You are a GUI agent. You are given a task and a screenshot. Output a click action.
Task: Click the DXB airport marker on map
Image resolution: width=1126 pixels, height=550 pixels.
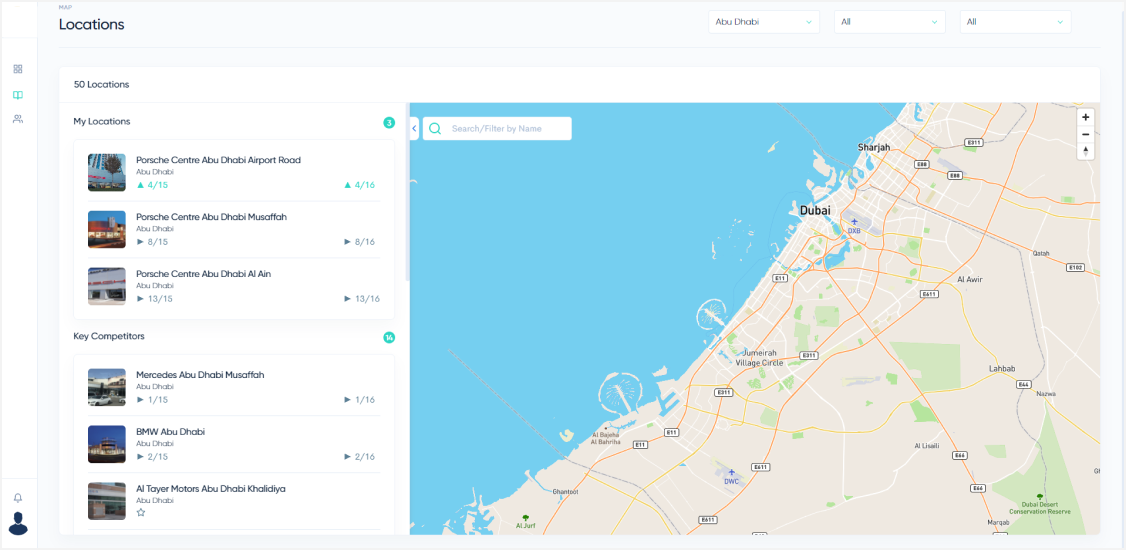854,225
